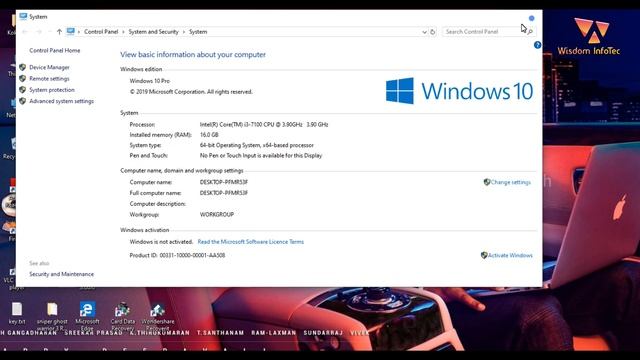This screenshot has width=640, height=360.
Task: Open the address bar history dropdown
Action: click(424, 32)
